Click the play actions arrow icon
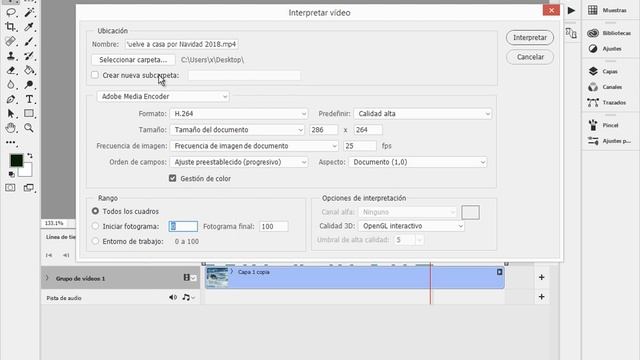The width and height of the screenshot is (640, 360). point(571,10)
